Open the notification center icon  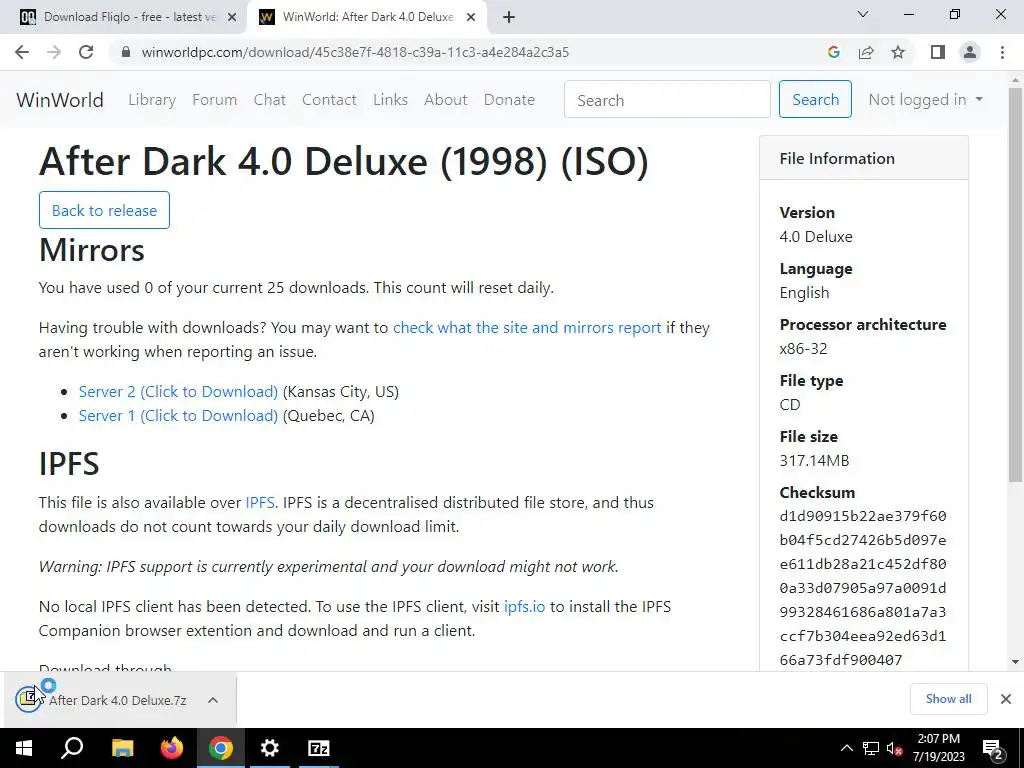point(993,748)
